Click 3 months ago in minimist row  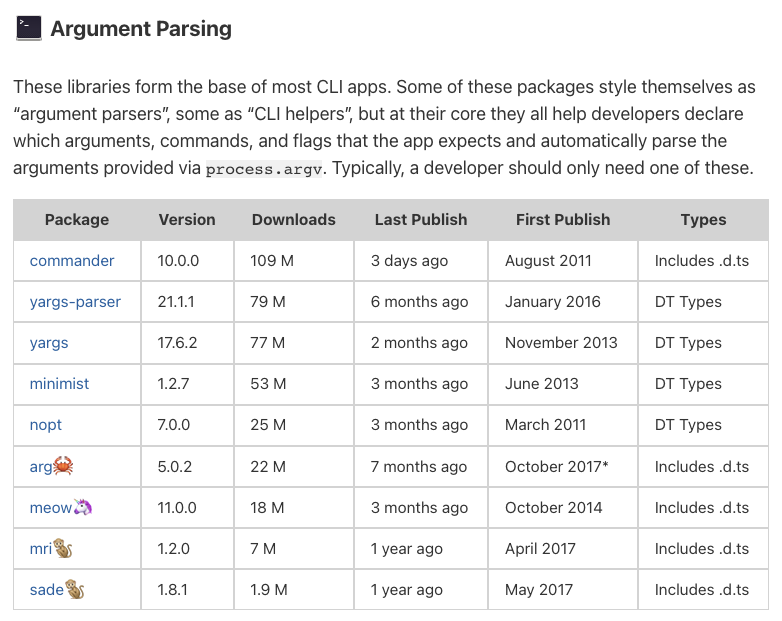[419, 384]
